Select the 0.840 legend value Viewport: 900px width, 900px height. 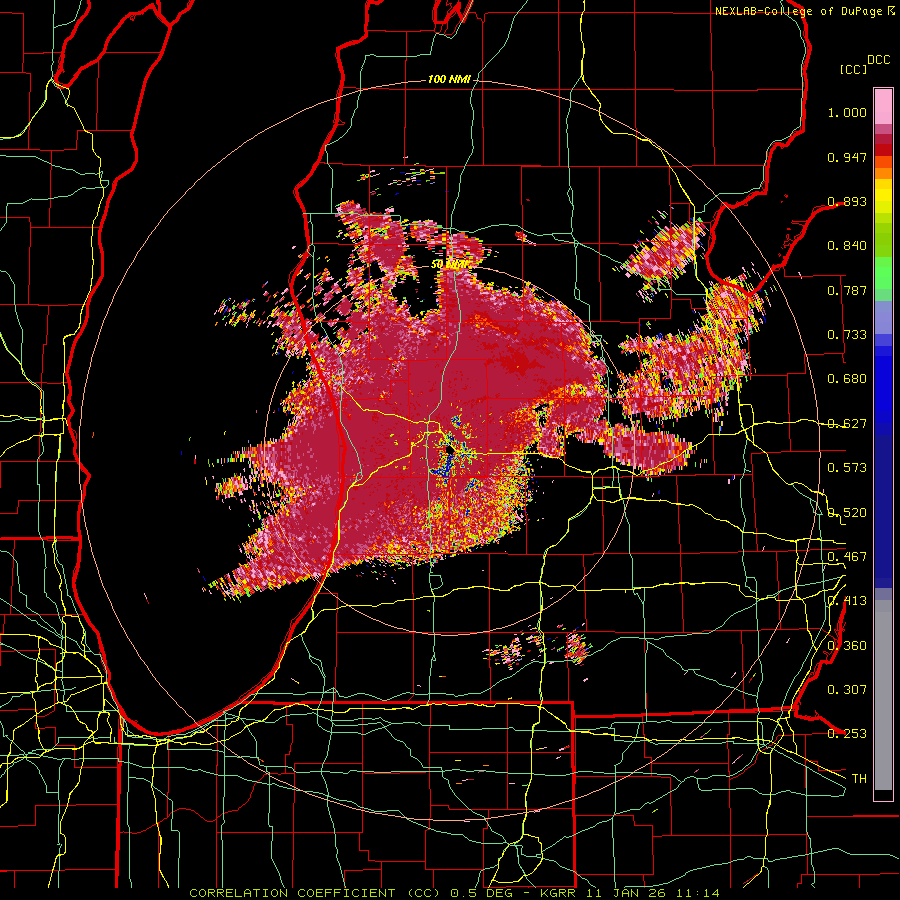(847, 246)
